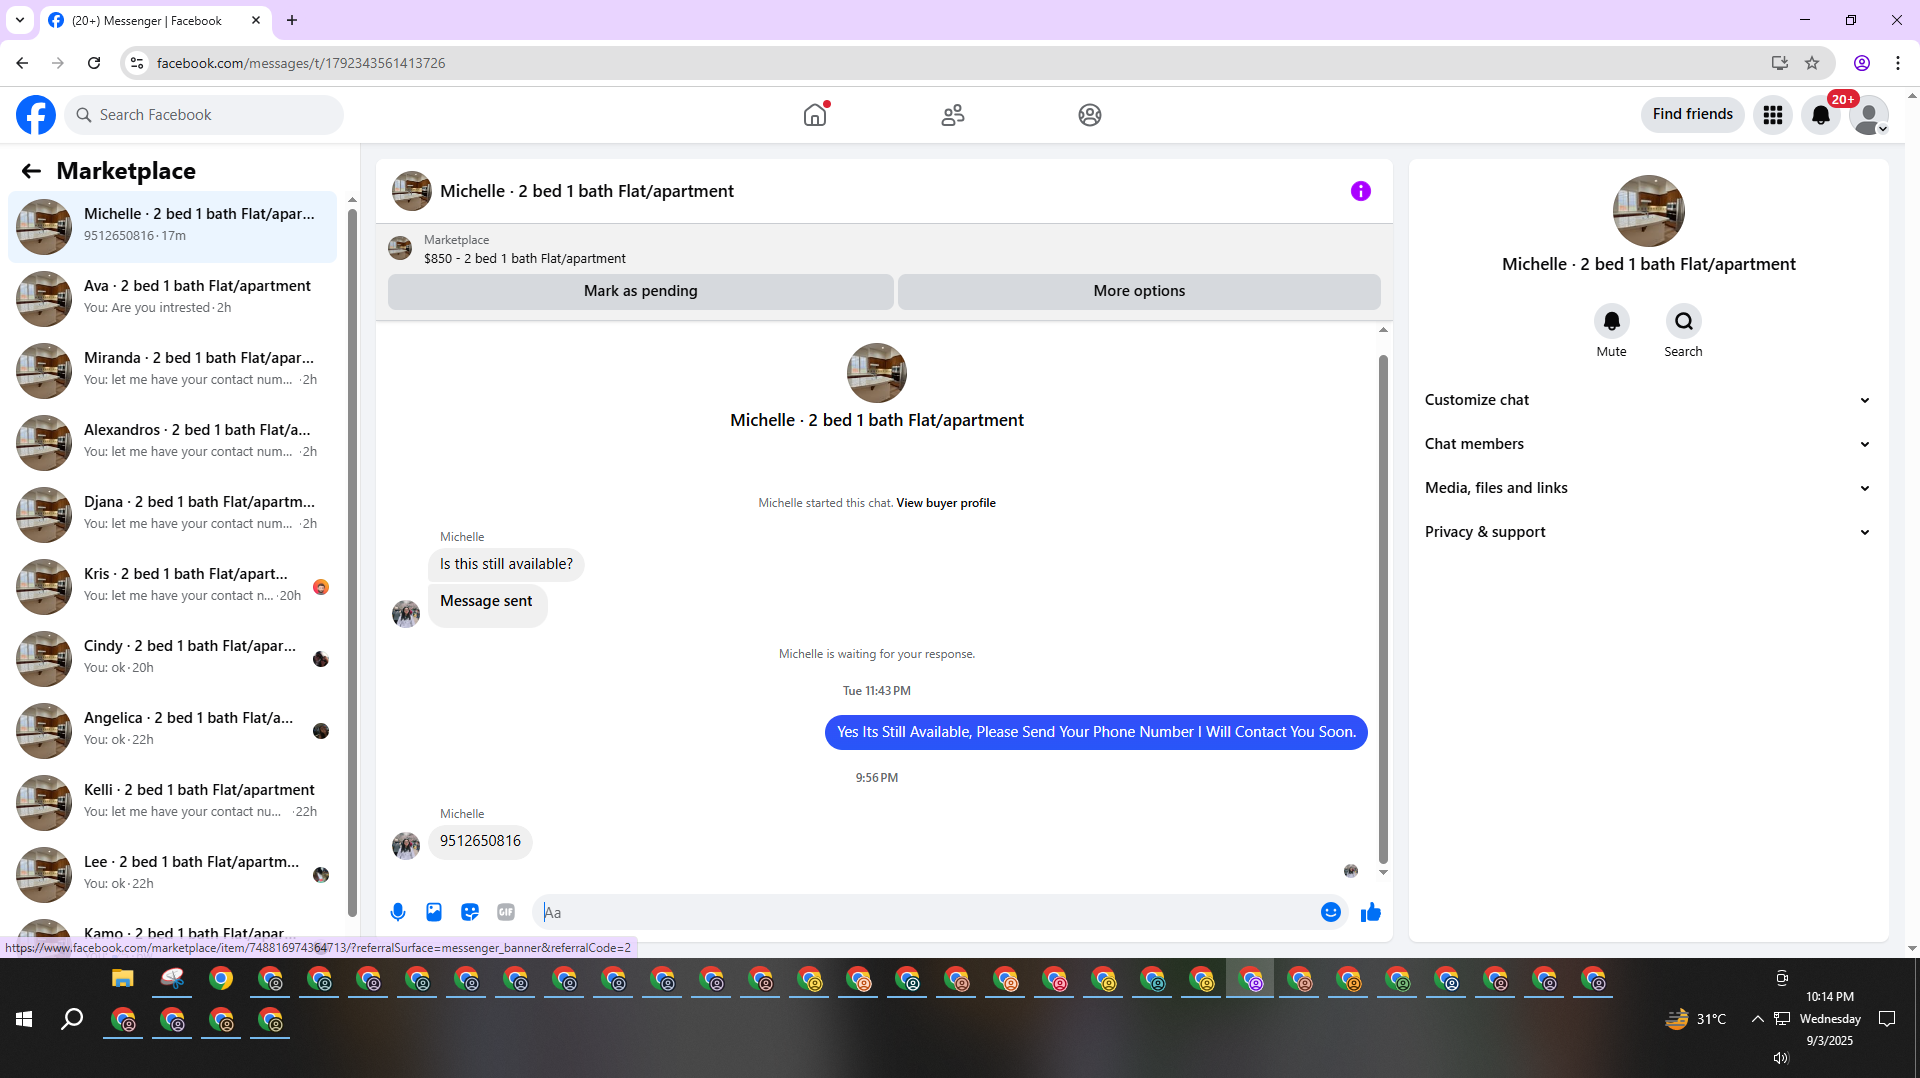The height and width of the screenshot is (1078, 1920).
Task: Open Miranda's apartment conversation
Action: coord(172,371)
